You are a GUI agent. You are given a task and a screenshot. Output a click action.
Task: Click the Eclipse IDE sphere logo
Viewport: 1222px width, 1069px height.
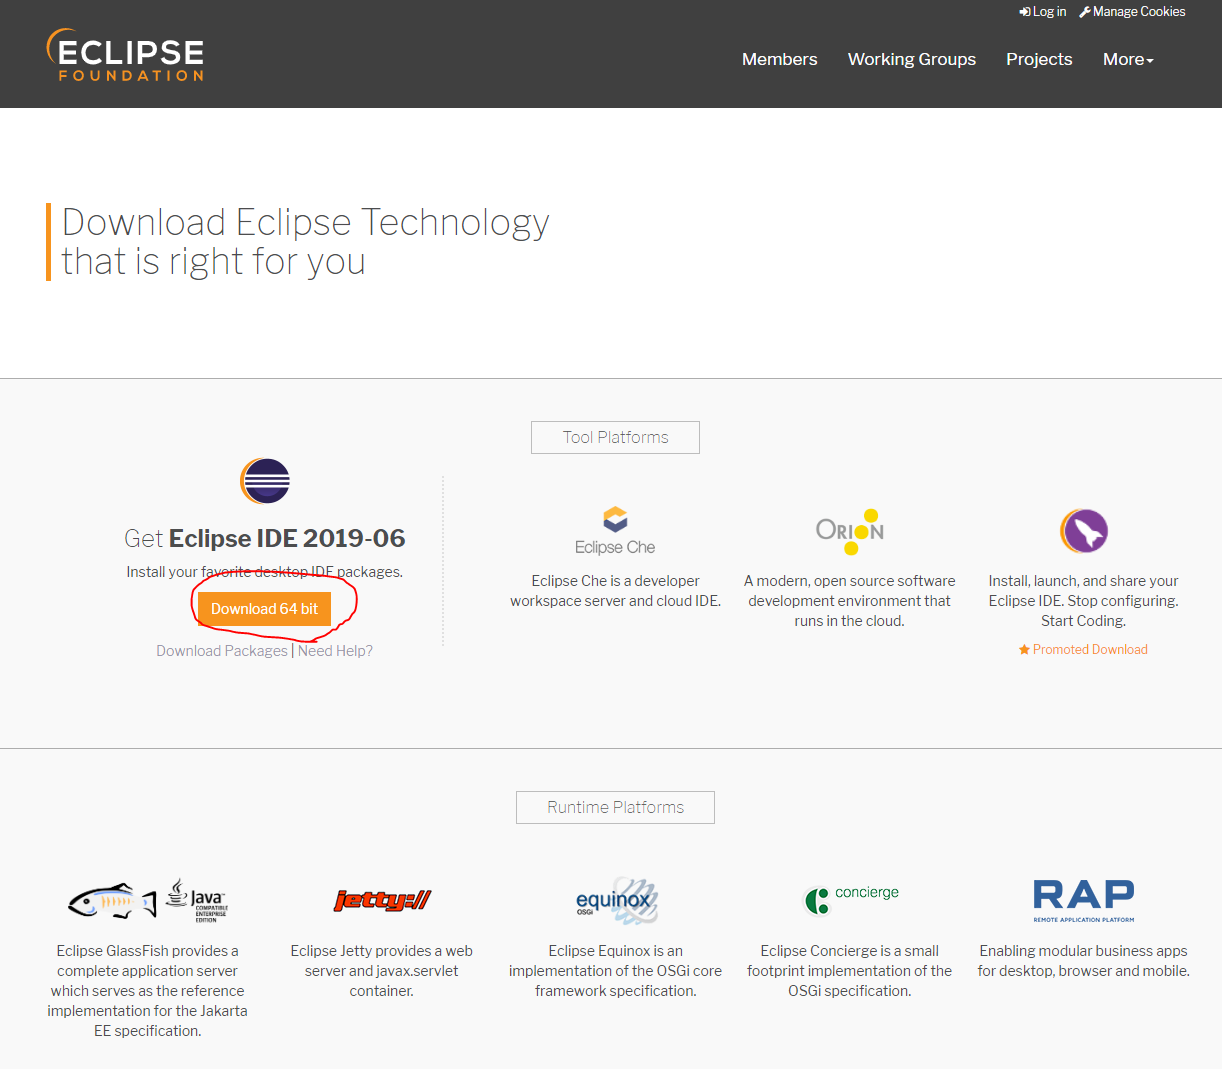[x=265, y=481]
